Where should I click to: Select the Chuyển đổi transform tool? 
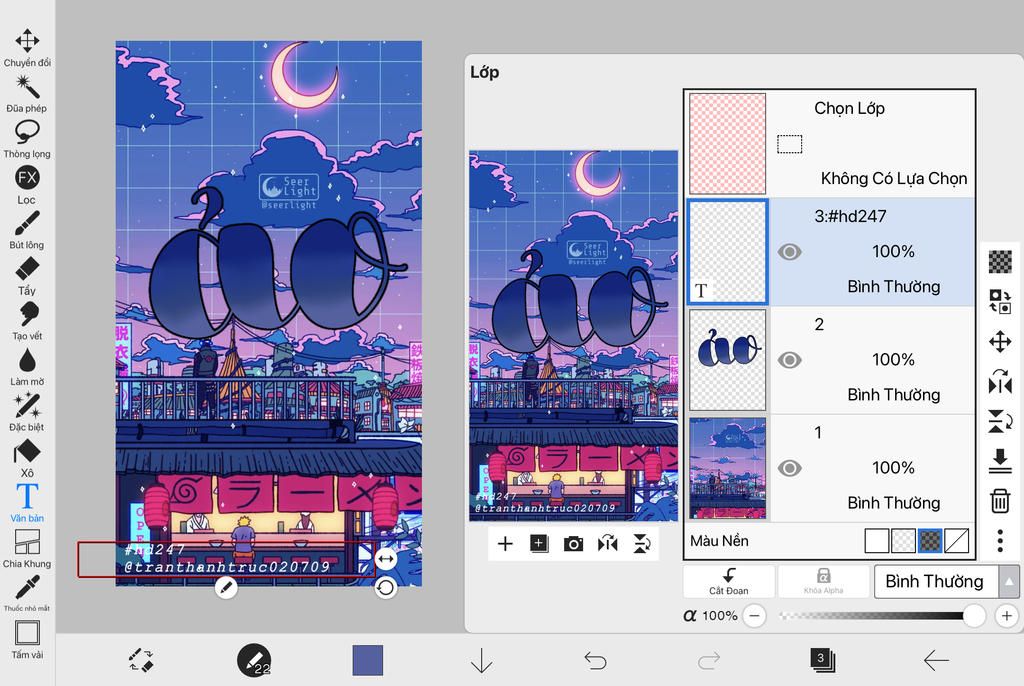[x=27, y=48]
